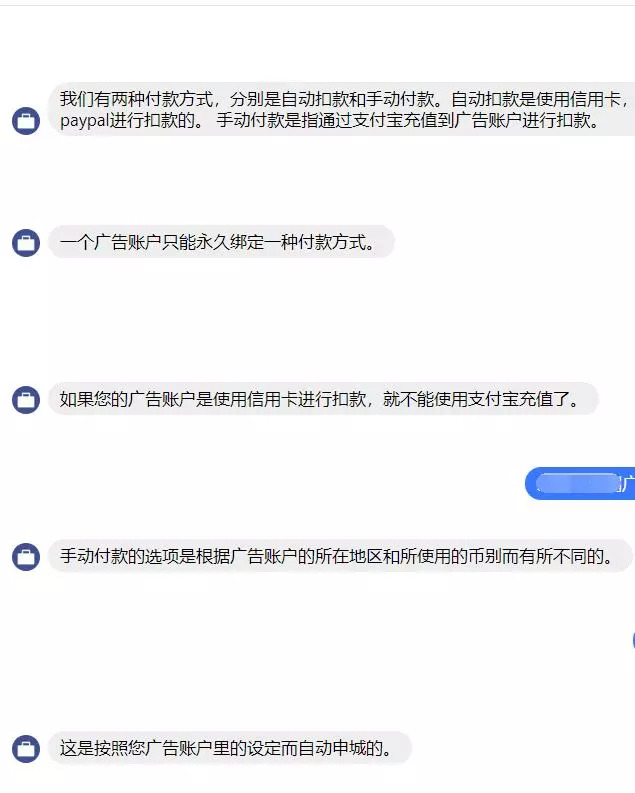Select the message 一个广告账户只能永久绑定一种付款方式

click(221, 242)
